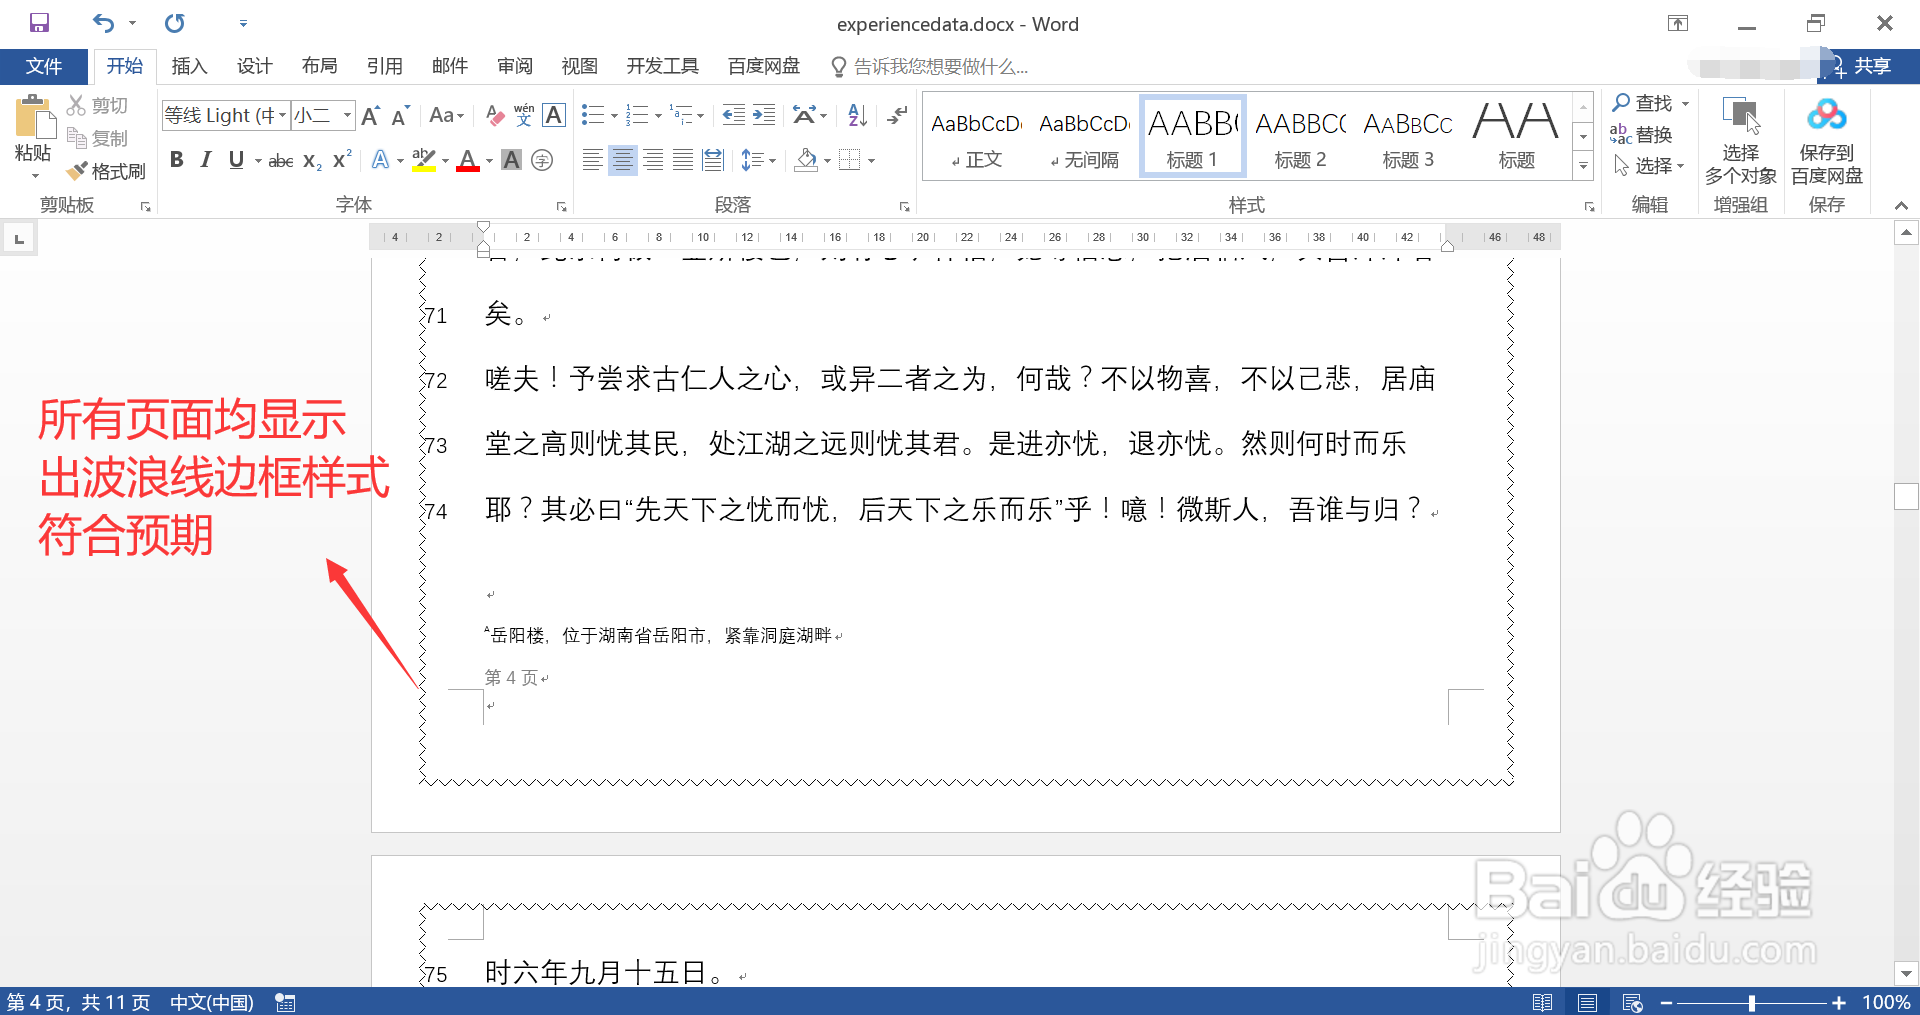Viewport: 1920px width, 1015px height.
Task: Switch to the 引用 tab
Action: click(x=384, y=66)
